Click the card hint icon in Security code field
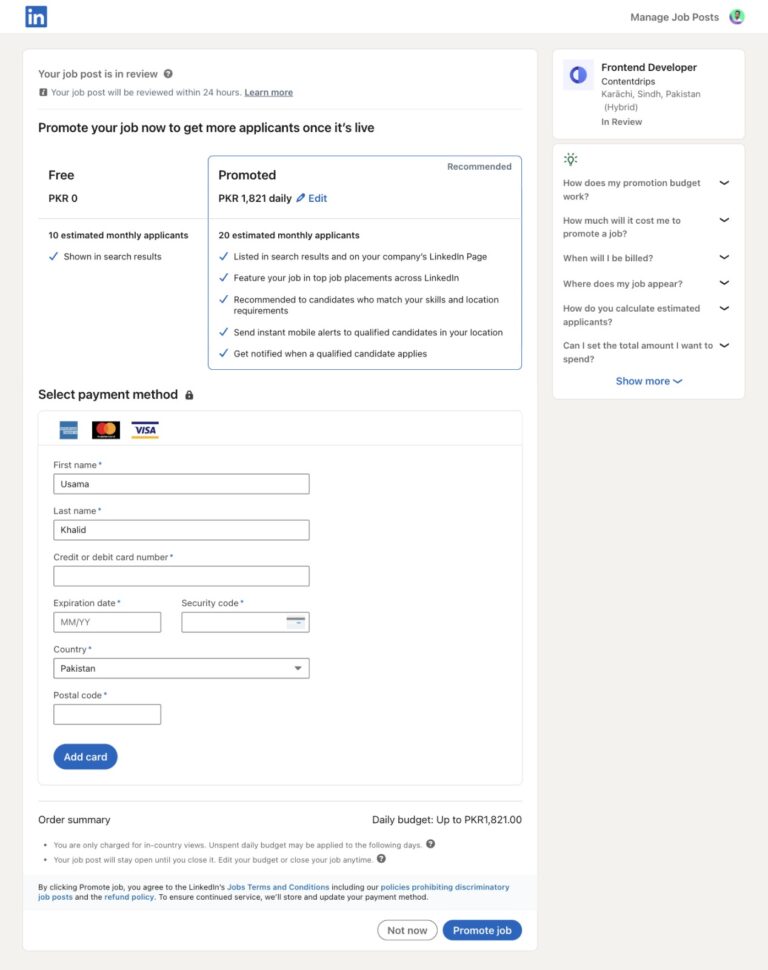This screenshot has width=768, height=970. click(x=297, y=621)
